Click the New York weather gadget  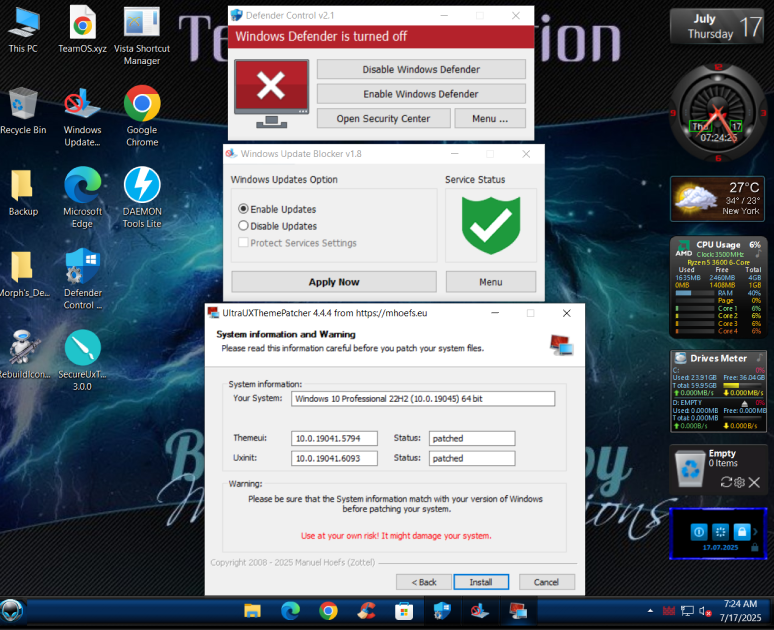coord(717,198)
